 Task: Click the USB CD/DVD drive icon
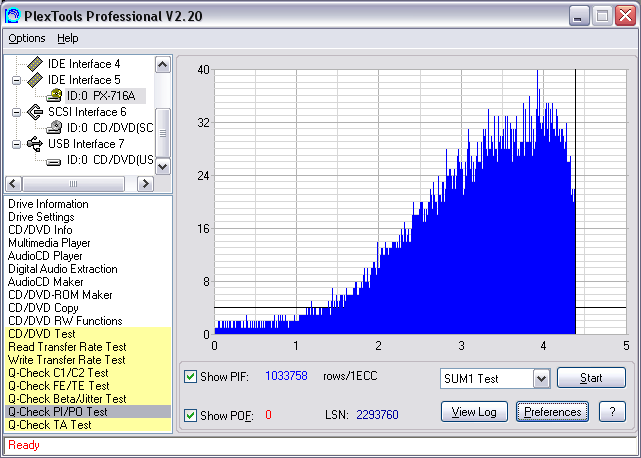point(54,162)
